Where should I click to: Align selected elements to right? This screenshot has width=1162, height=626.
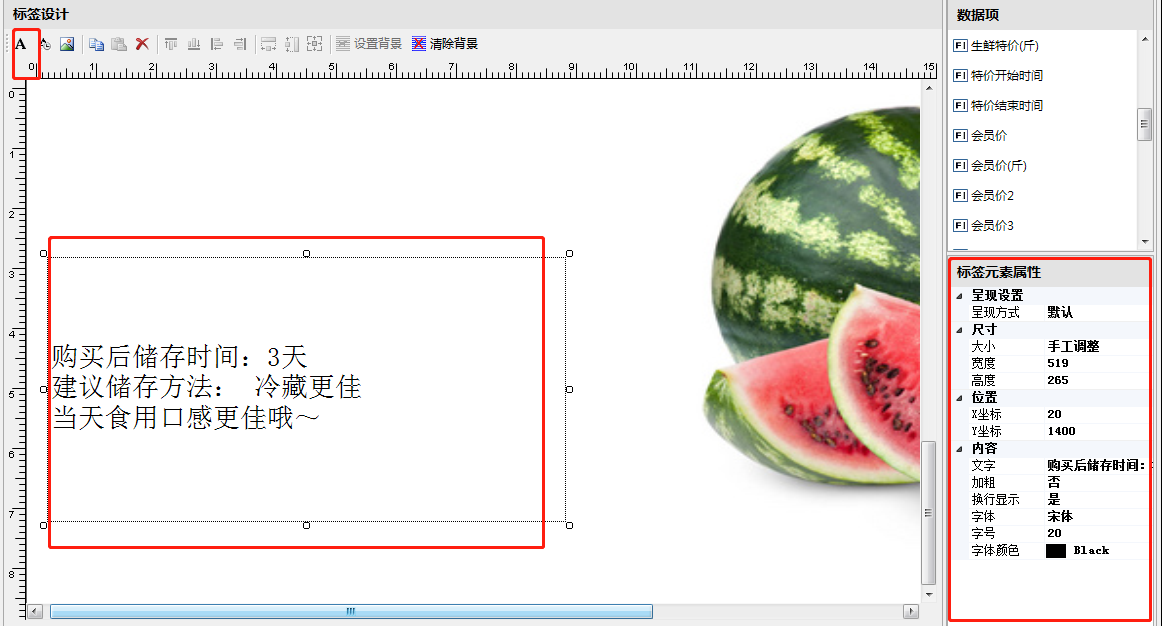[x=239, y=44]
